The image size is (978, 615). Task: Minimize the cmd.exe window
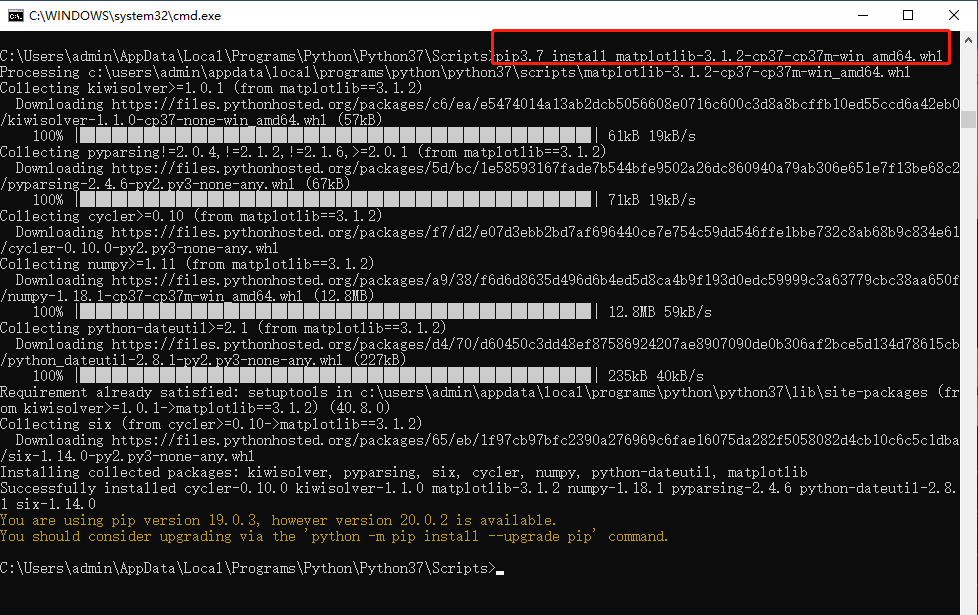point(863,16)
